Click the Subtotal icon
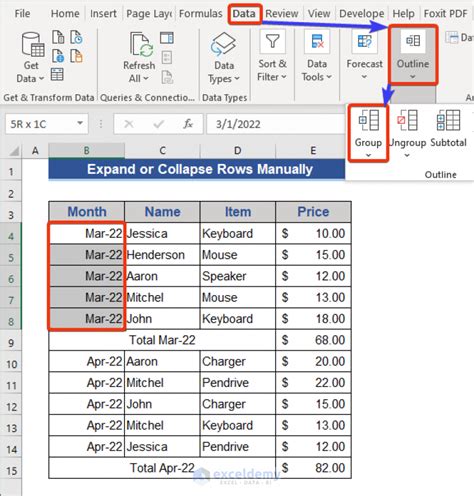 coord(448,120)
